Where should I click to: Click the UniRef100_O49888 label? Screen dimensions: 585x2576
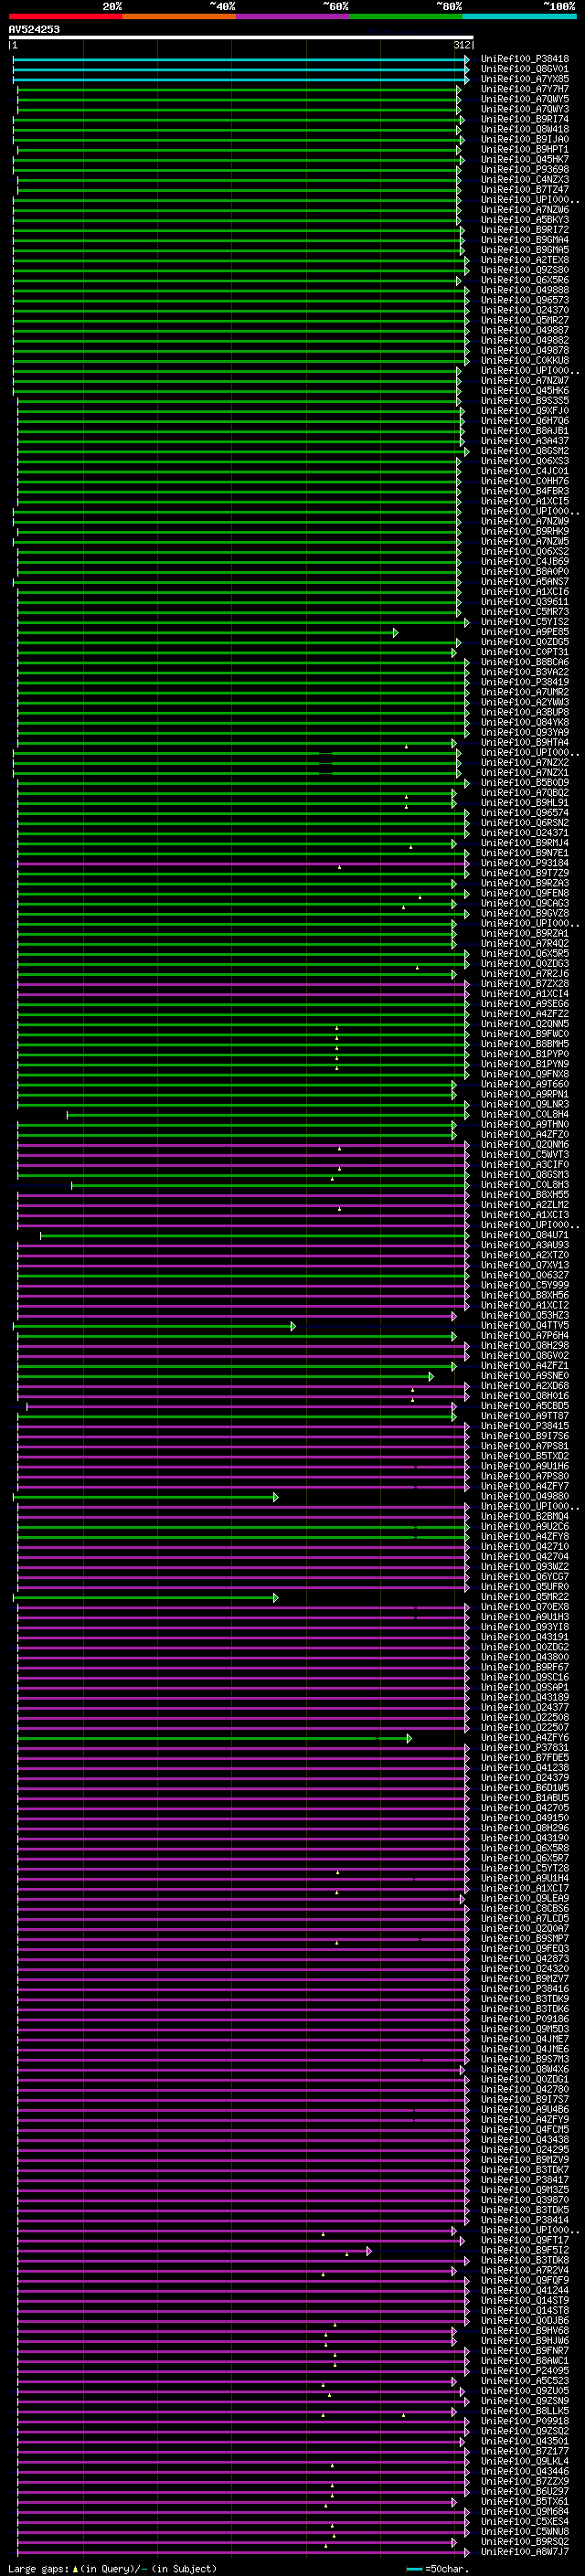pos(525,290)
